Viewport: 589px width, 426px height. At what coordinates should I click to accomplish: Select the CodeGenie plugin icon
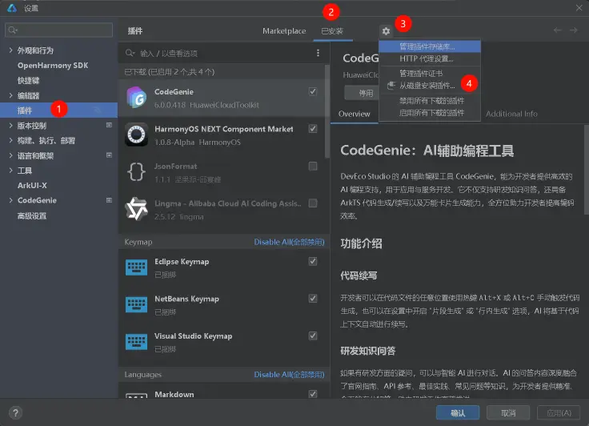coord(136,97)
